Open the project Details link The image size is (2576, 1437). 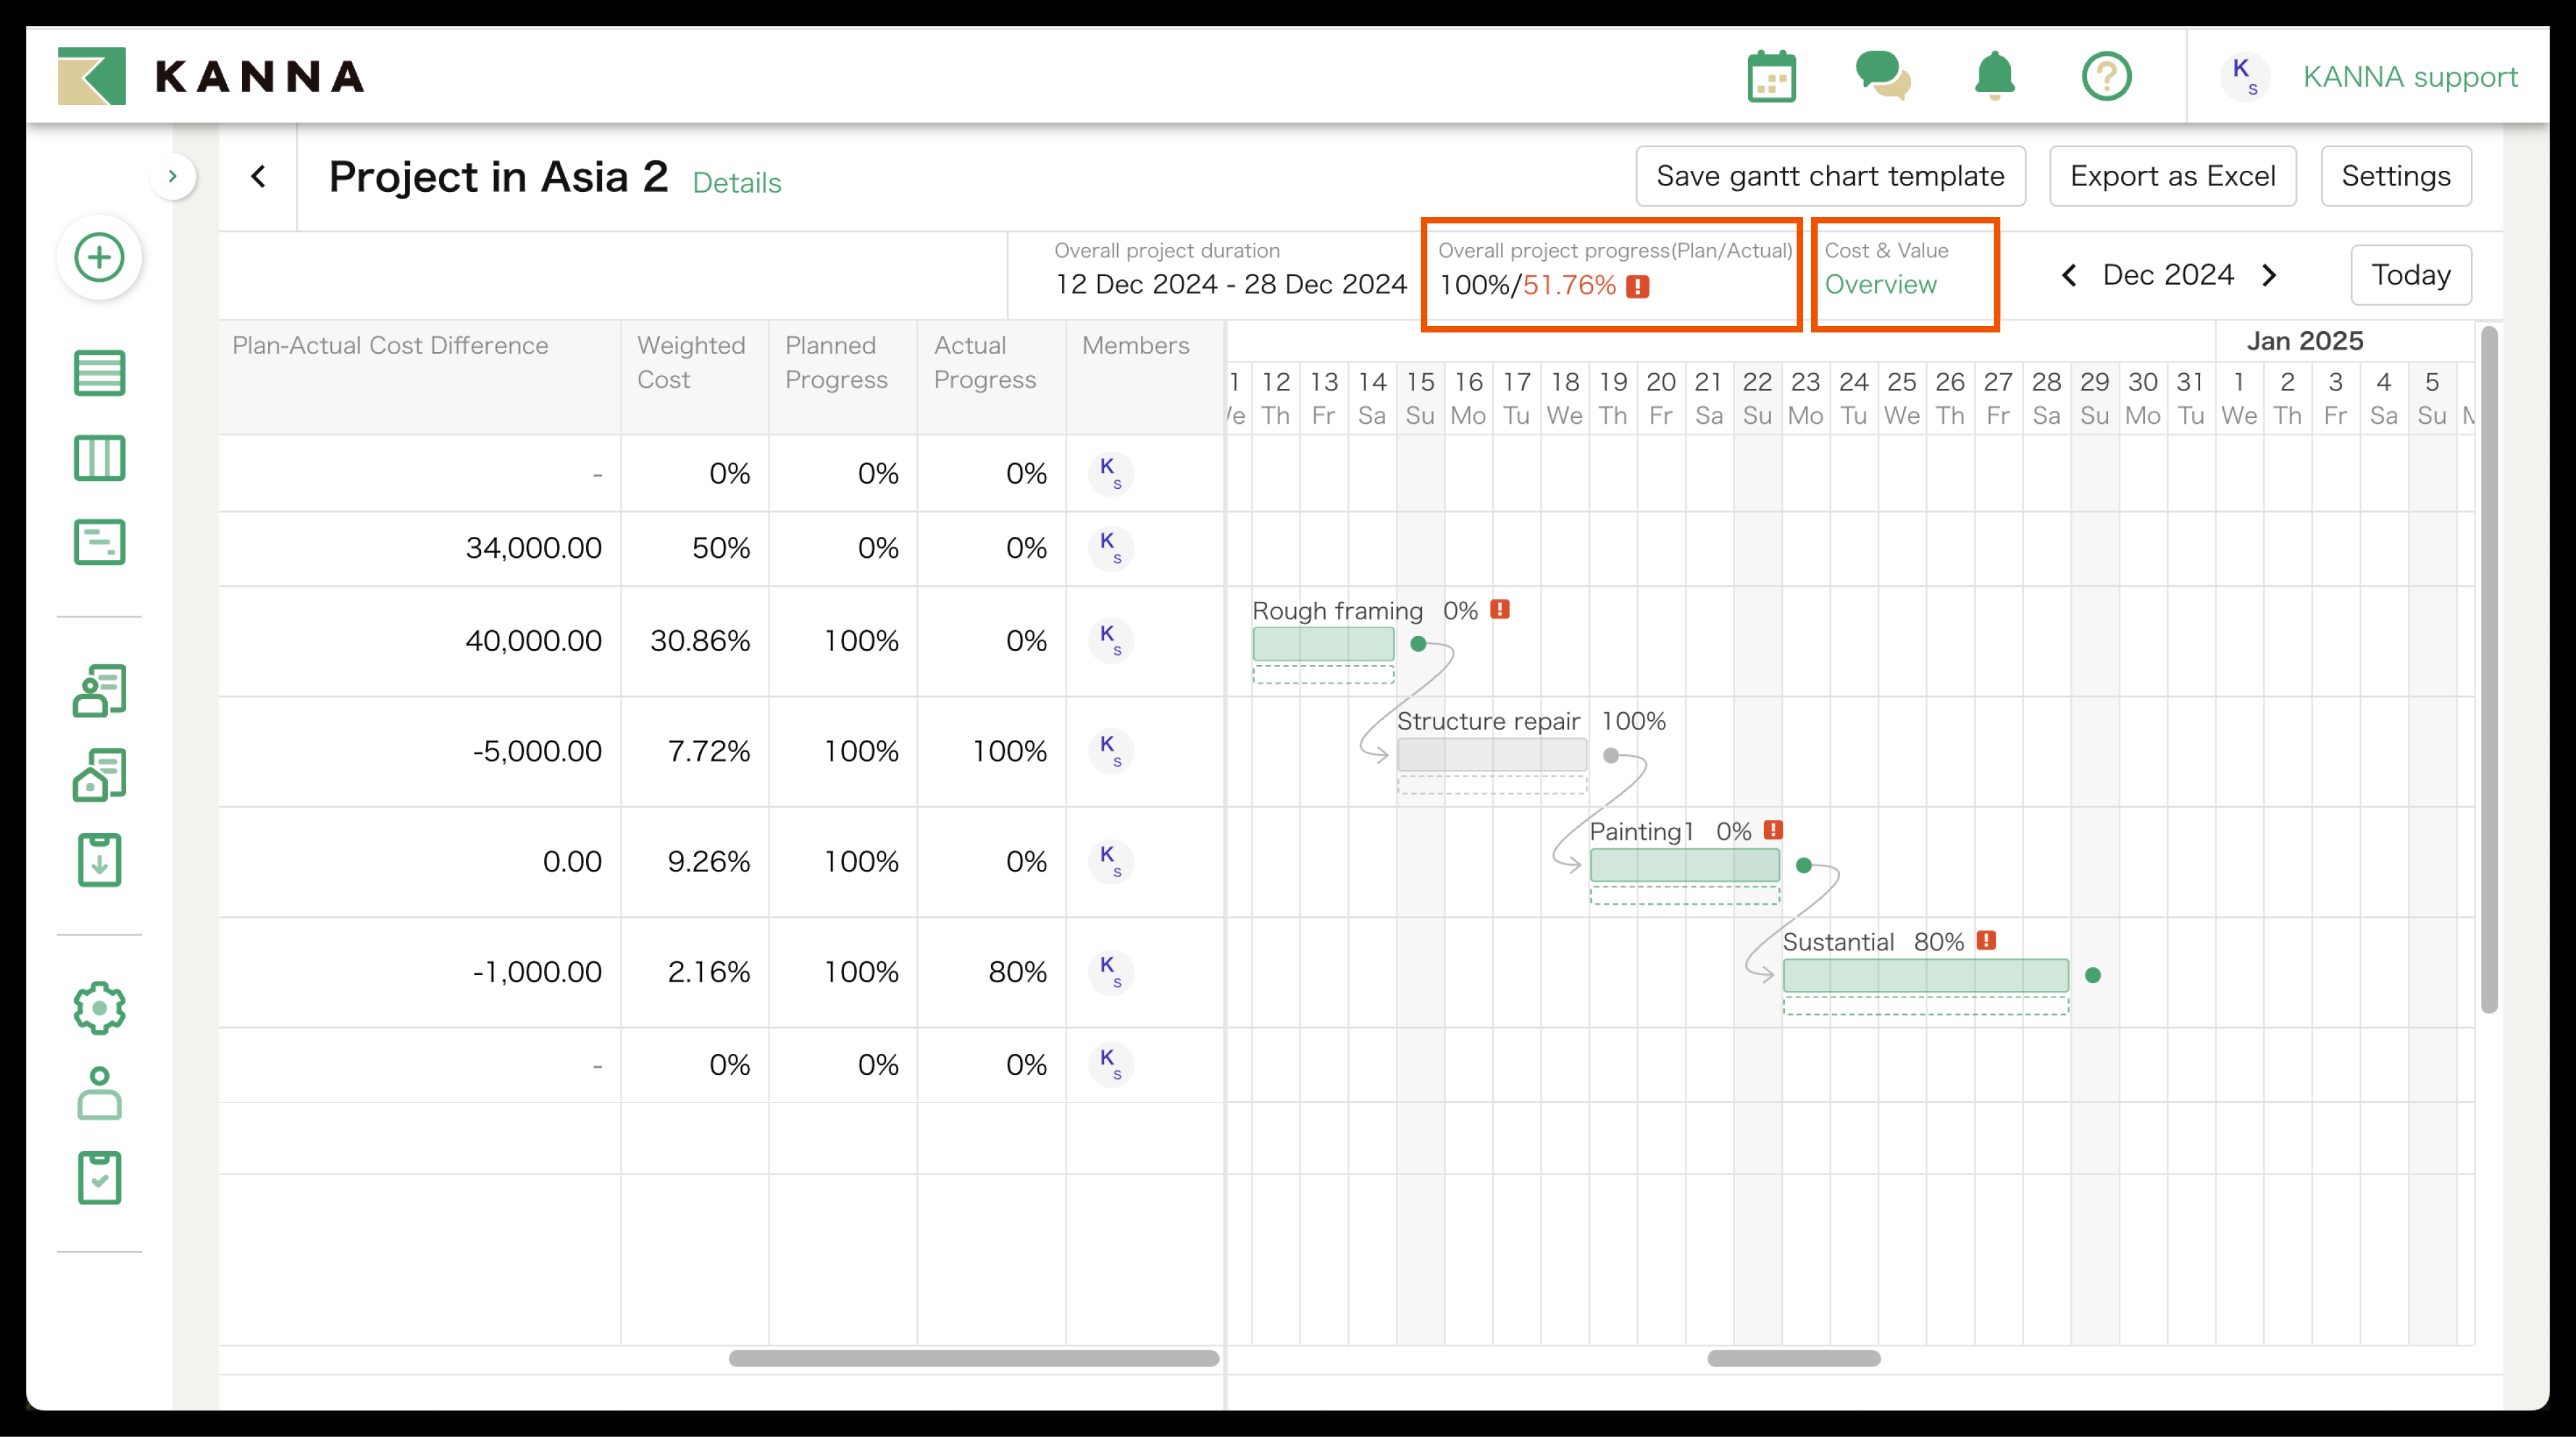click(736, 183)
